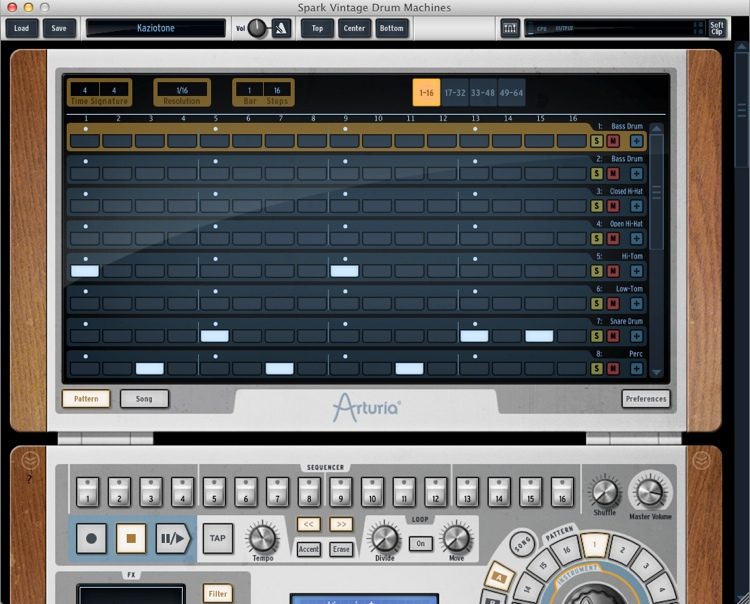Mute the 2: Bass Drum track
This screenshot has width=750, height=604.
coord(613,174)
